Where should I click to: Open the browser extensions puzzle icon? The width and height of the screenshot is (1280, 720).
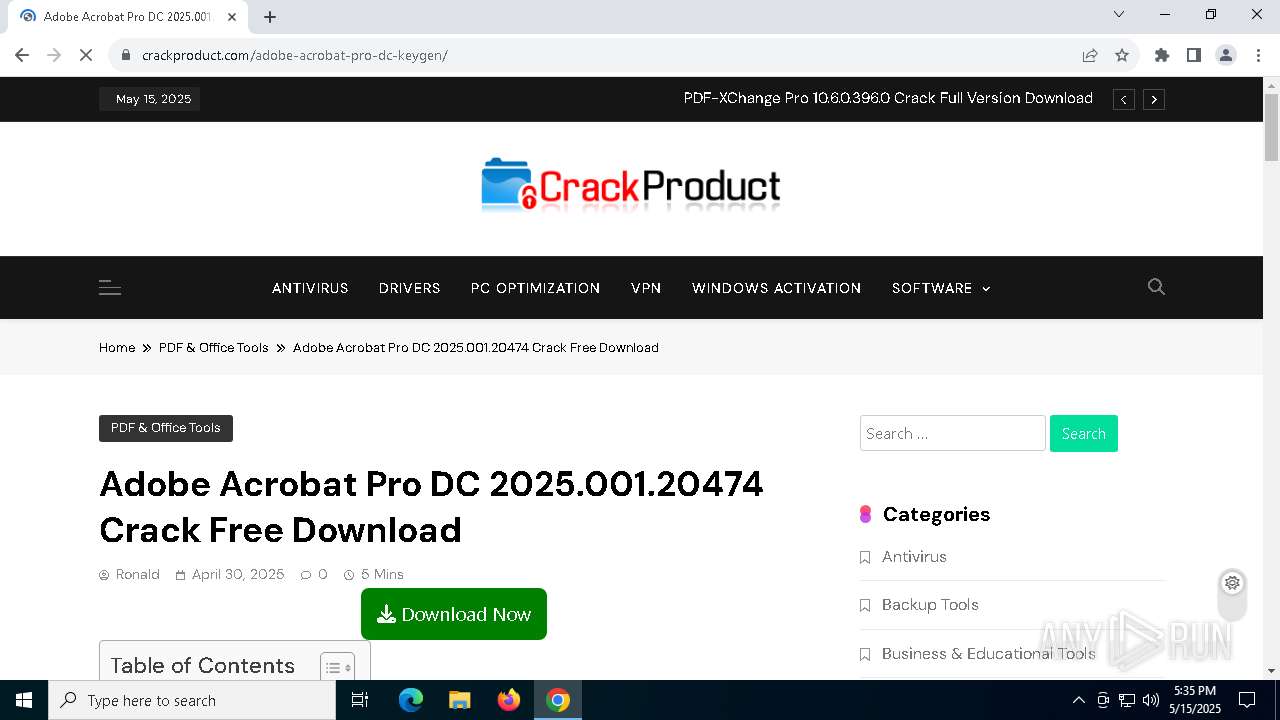[1162, 55]
